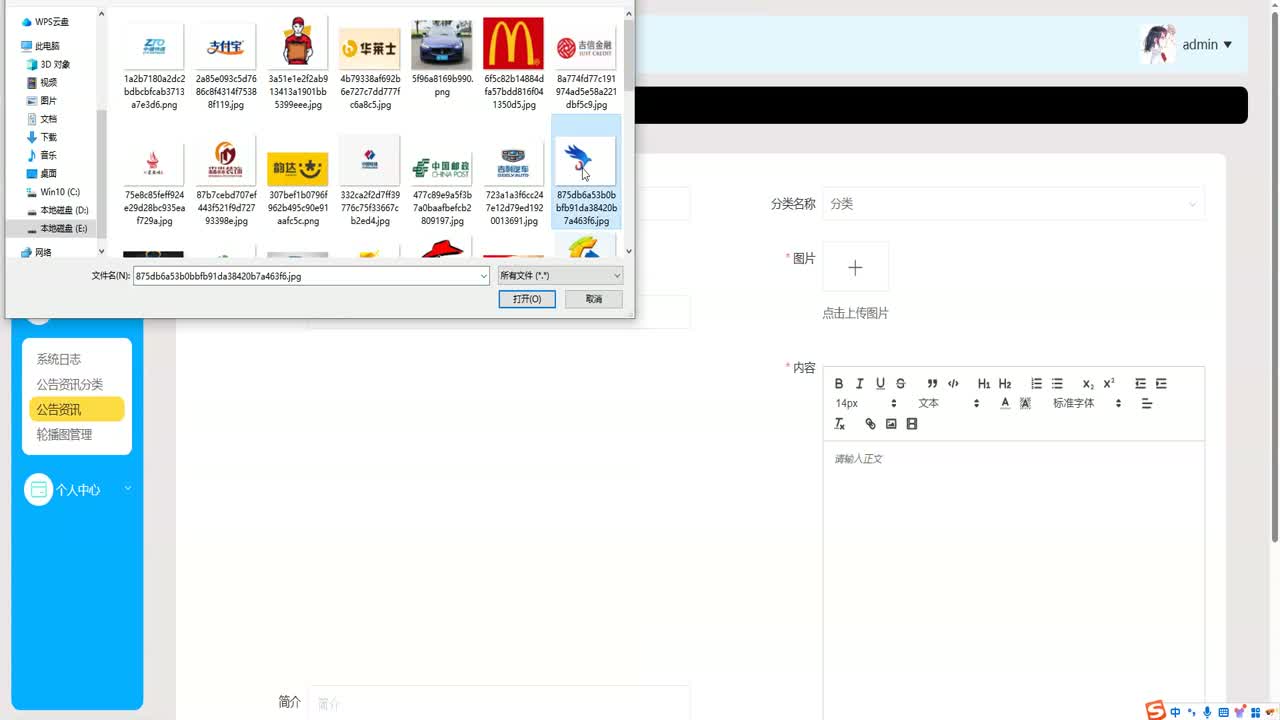Image resolution: width=1280 pixels, height=720 pixels.
Task: Apply Heading 1 style in the editor
Action: tap(984, 383)
